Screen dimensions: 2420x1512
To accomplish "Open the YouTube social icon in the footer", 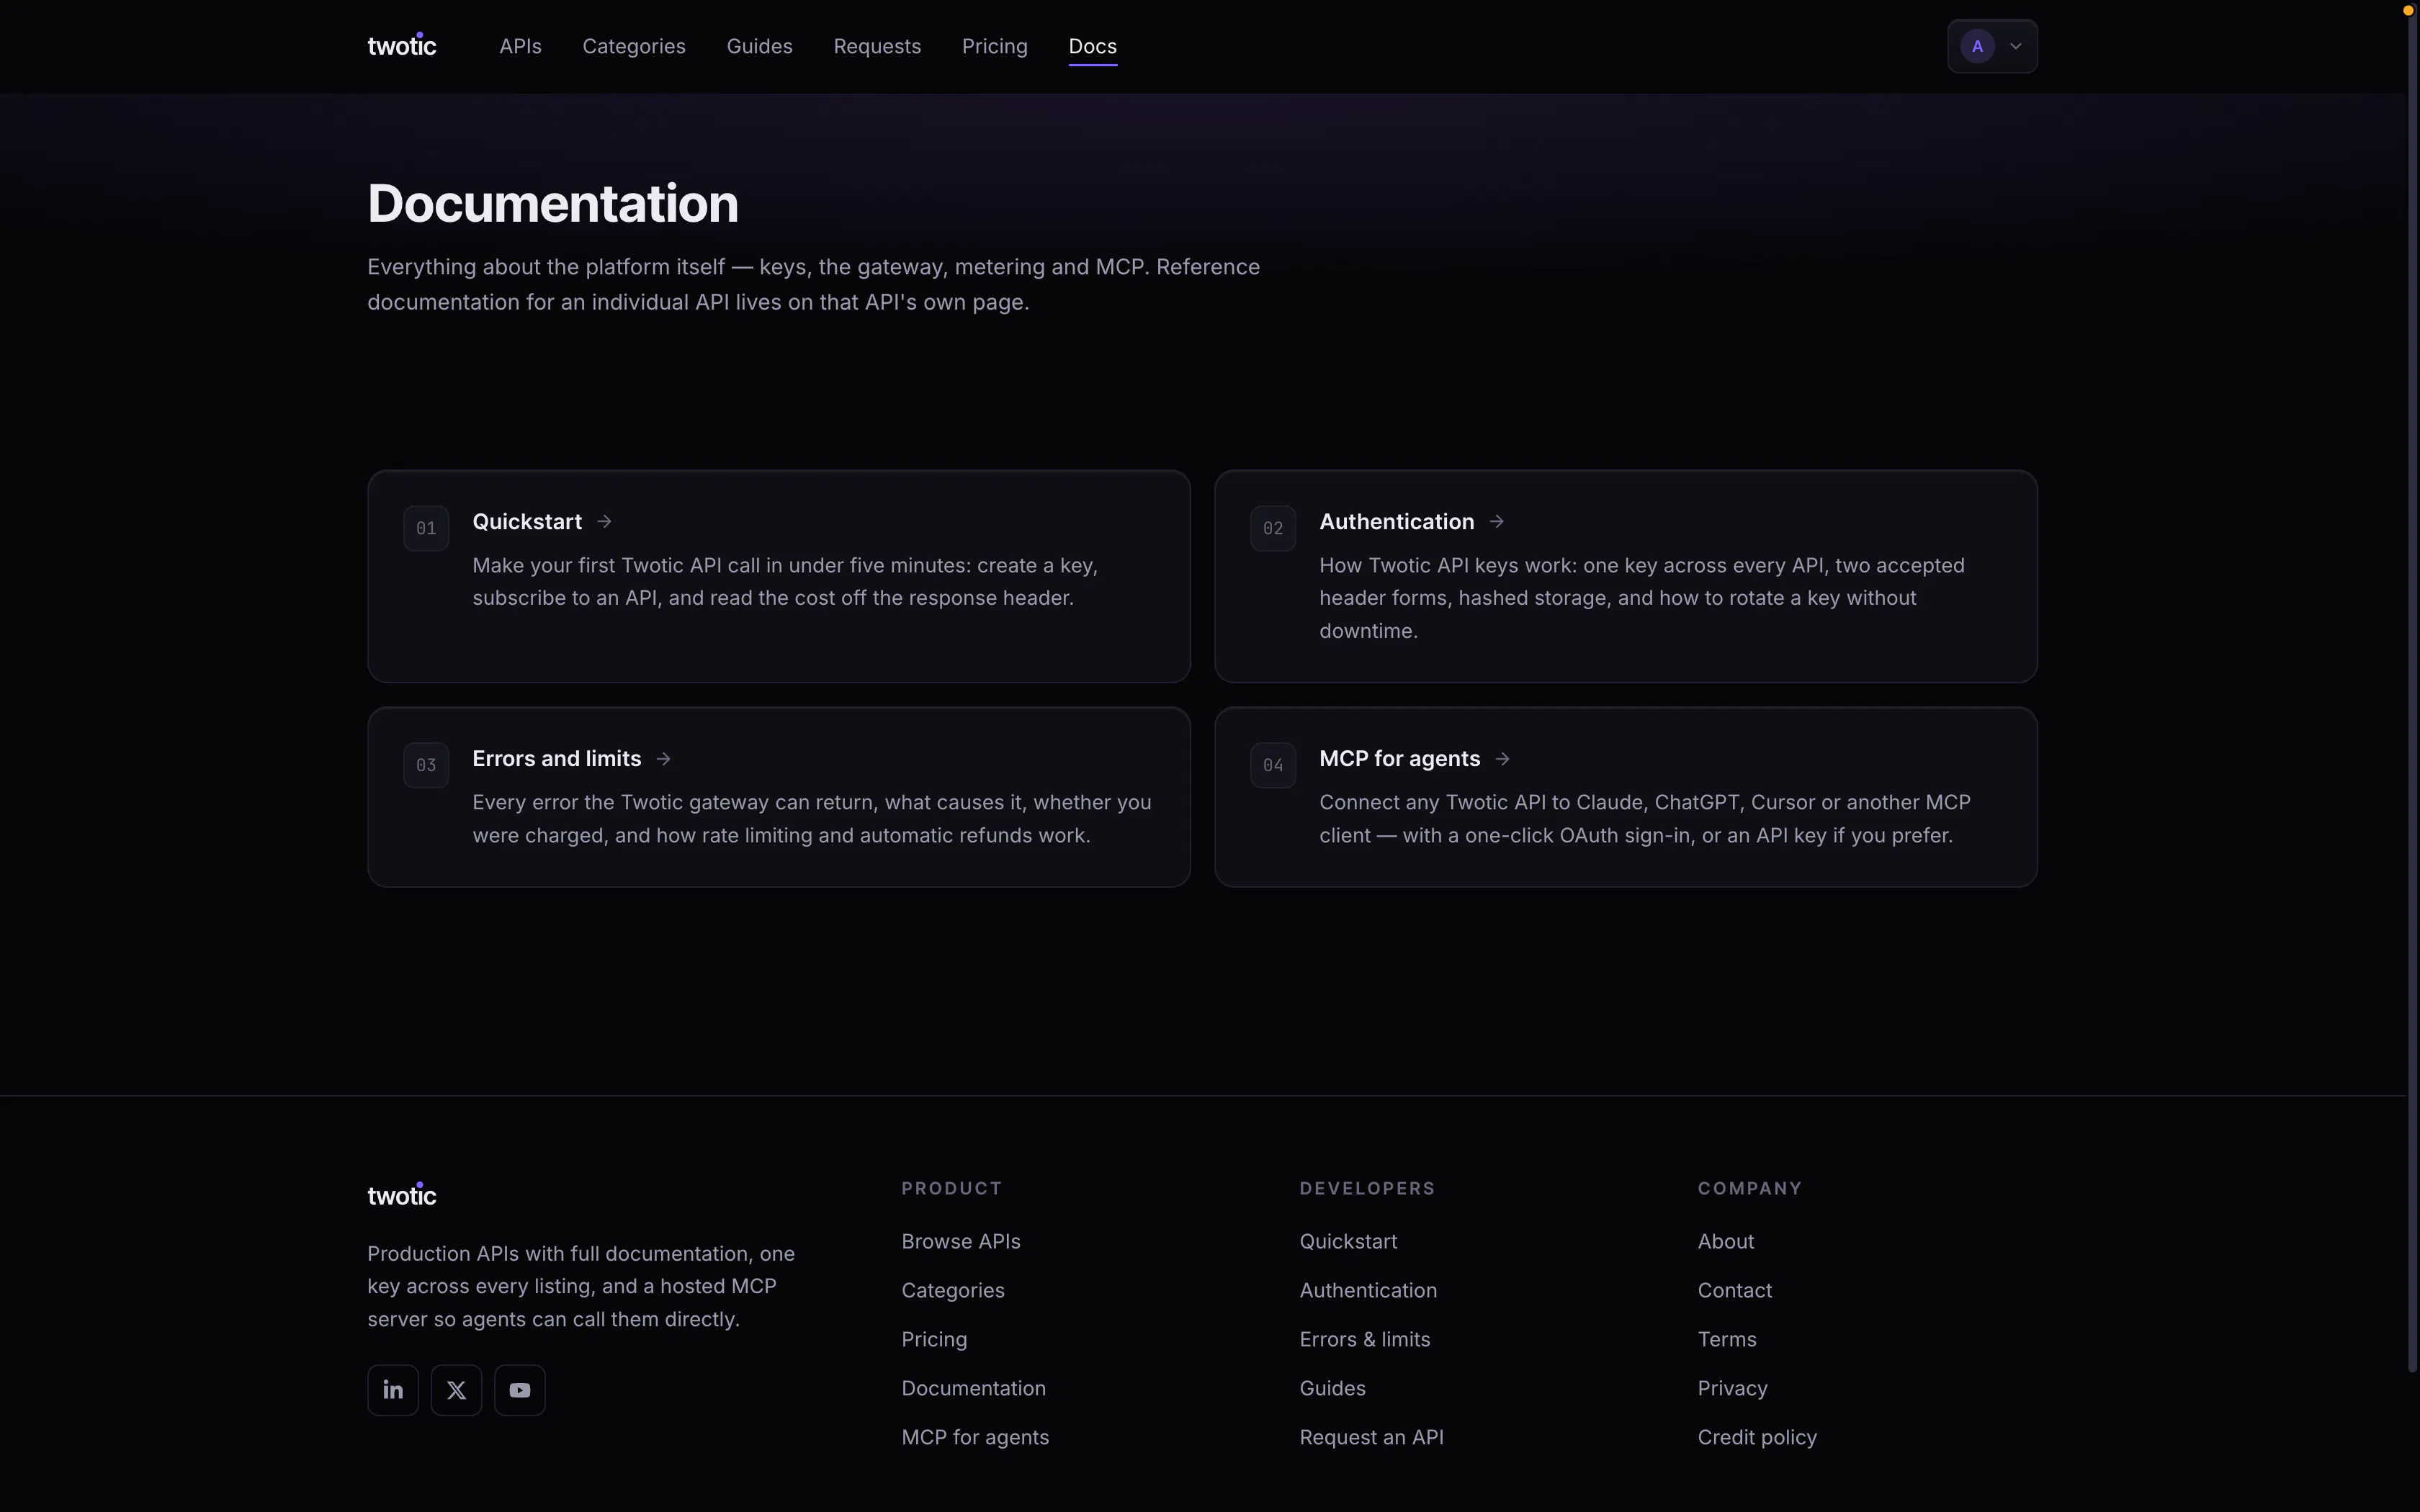I will [520, 1390].
